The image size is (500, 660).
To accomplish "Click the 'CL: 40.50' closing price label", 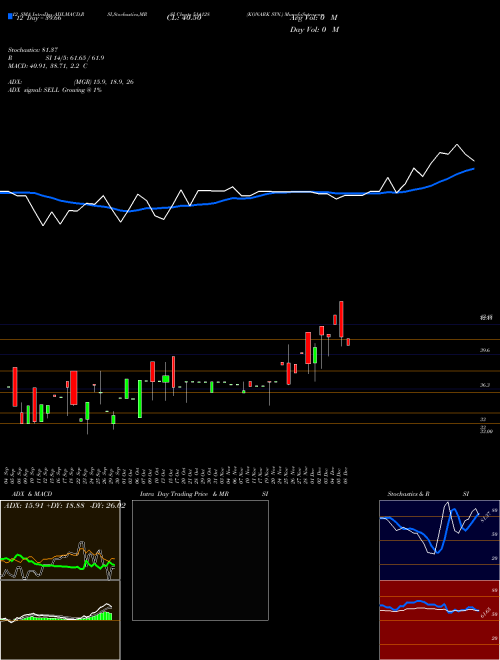I will point(184,18).
